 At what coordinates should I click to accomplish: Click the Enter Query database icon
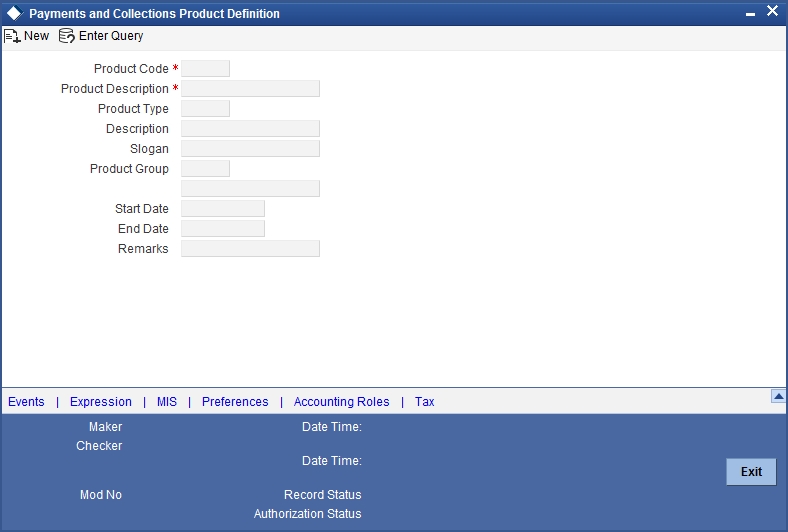tap(66, 36)
